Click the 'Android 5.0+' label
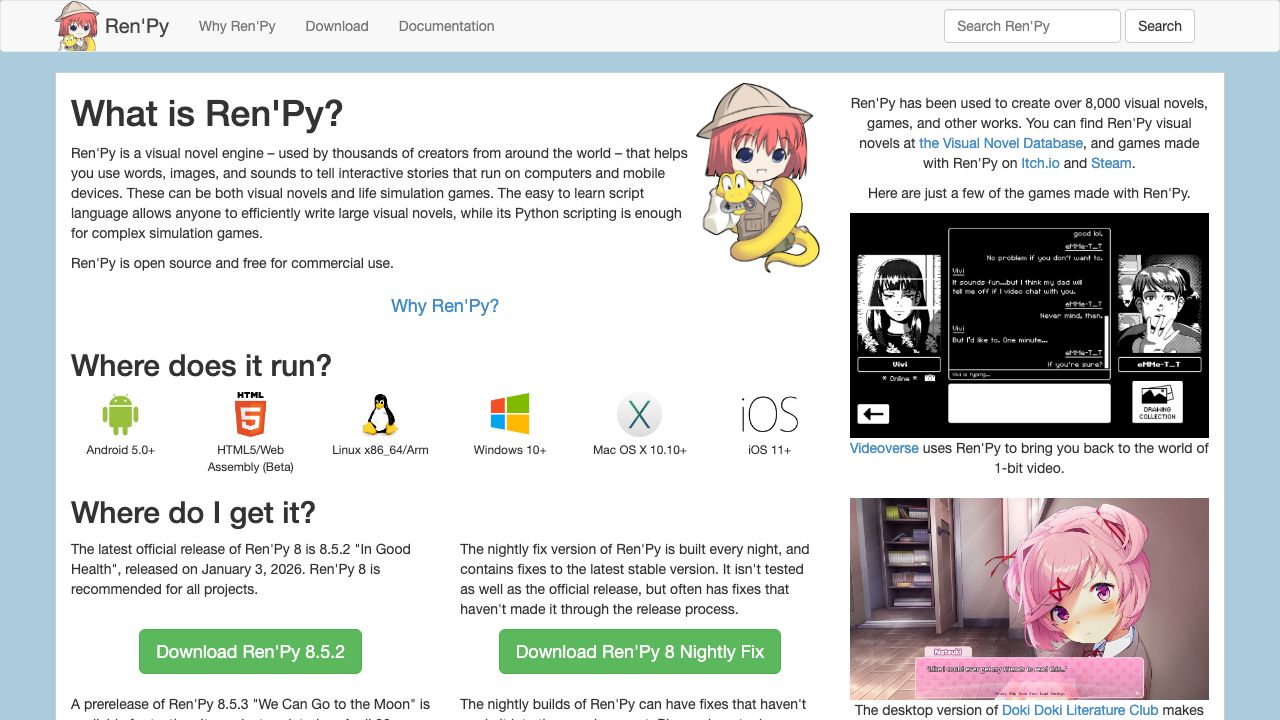Screen dimensions: 1280x720 tap(120, 450)
